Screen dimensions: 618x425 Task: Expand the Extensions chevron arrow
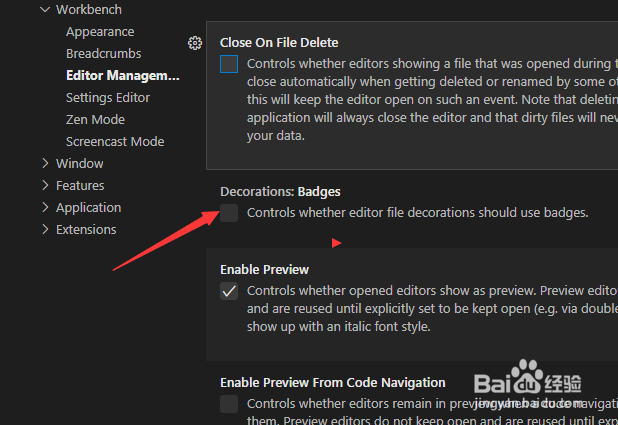coord(45,229)
